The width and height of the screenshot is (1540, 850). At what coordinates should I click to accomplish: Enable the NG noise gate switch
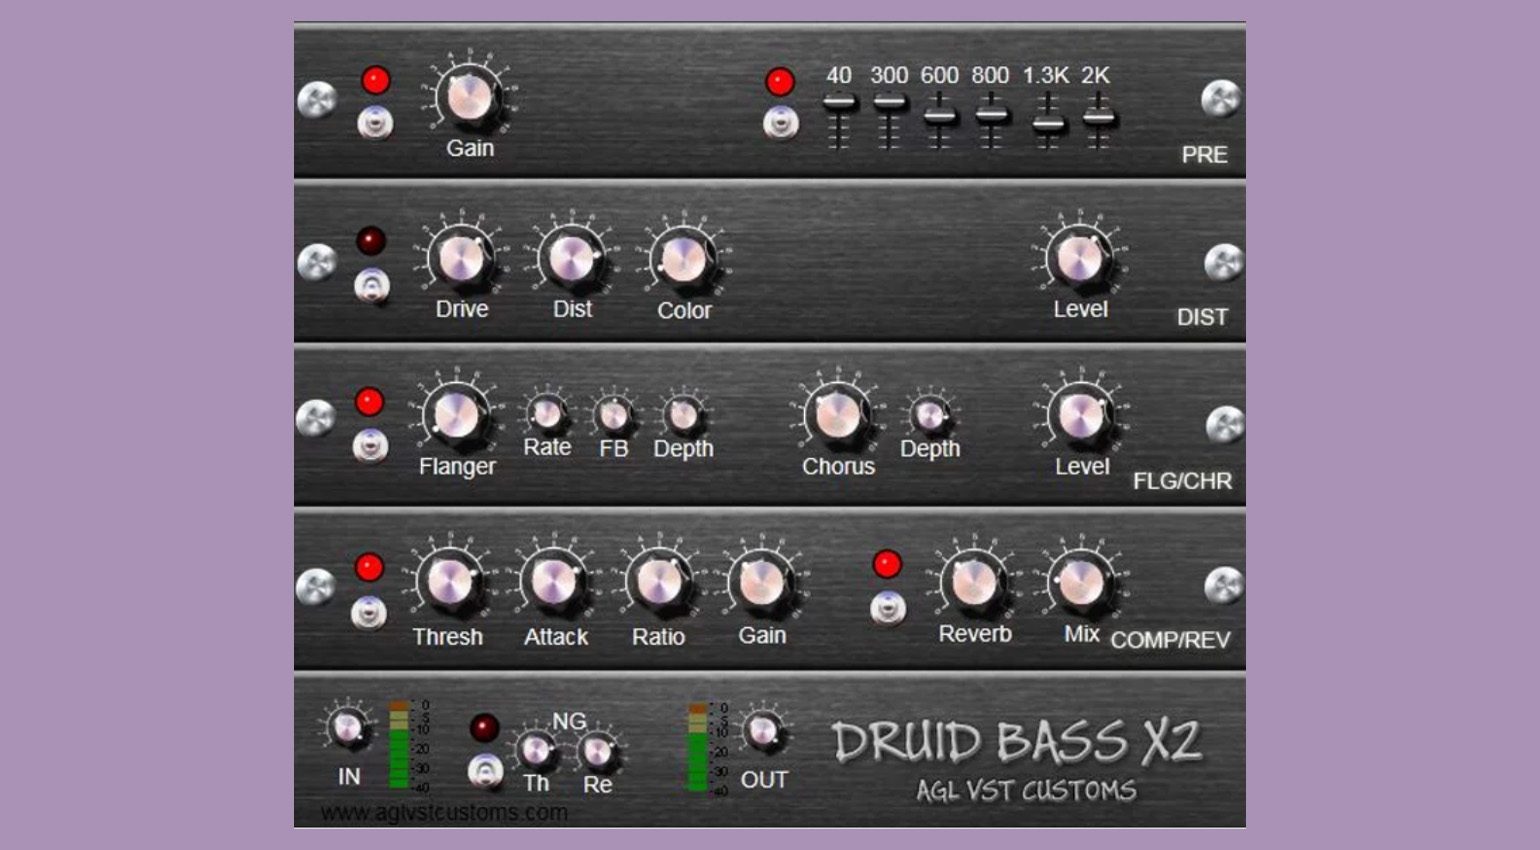click(x=485, y=770)
